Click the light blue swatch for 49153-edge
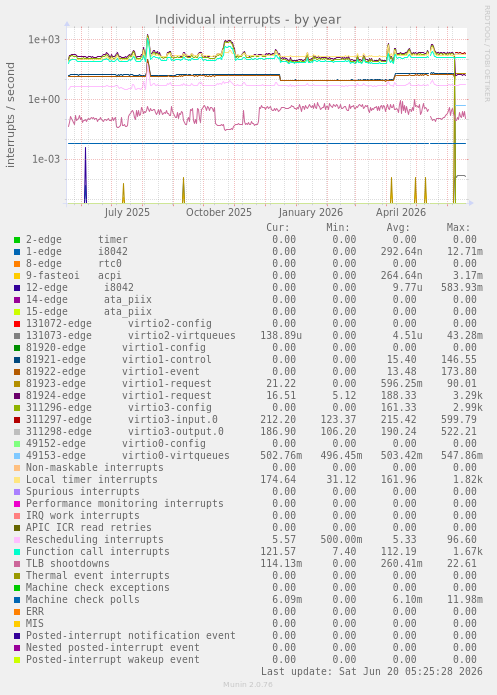 (17, 456)
